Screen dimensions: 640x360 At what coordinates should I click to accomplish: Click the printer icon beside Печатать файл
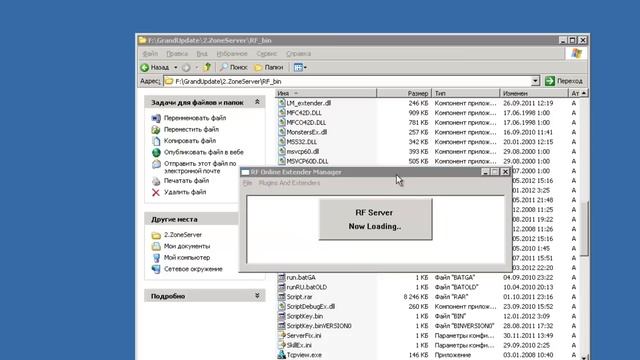coord(156,181)
